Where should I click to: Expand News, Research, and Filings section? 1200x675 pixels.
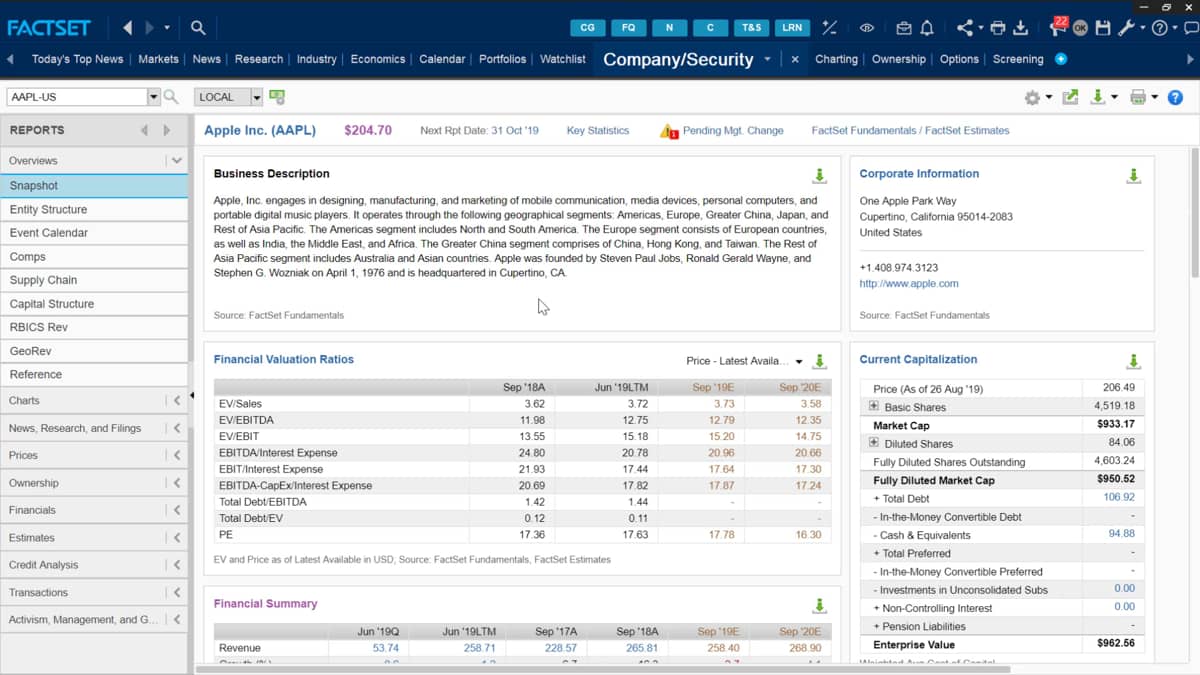coord(177,428)
